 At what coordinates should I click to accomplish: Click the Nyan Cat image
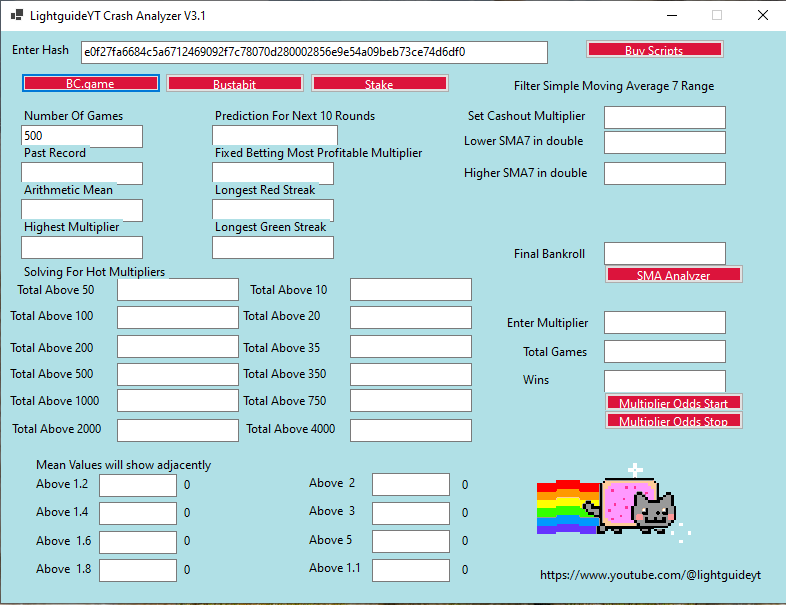tap(607, 504)
